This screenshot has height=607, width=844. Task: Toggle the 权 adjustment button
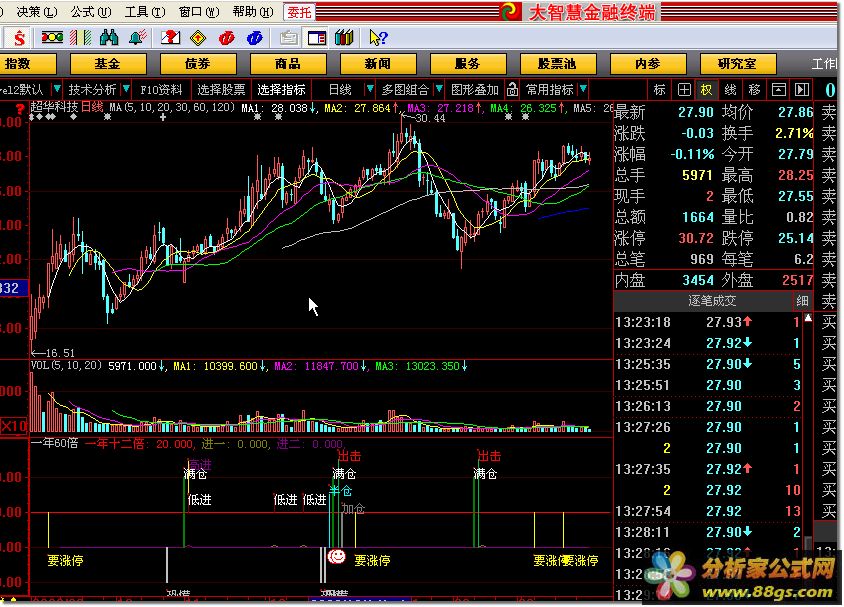pyautogui.click(x=706, y=89)
